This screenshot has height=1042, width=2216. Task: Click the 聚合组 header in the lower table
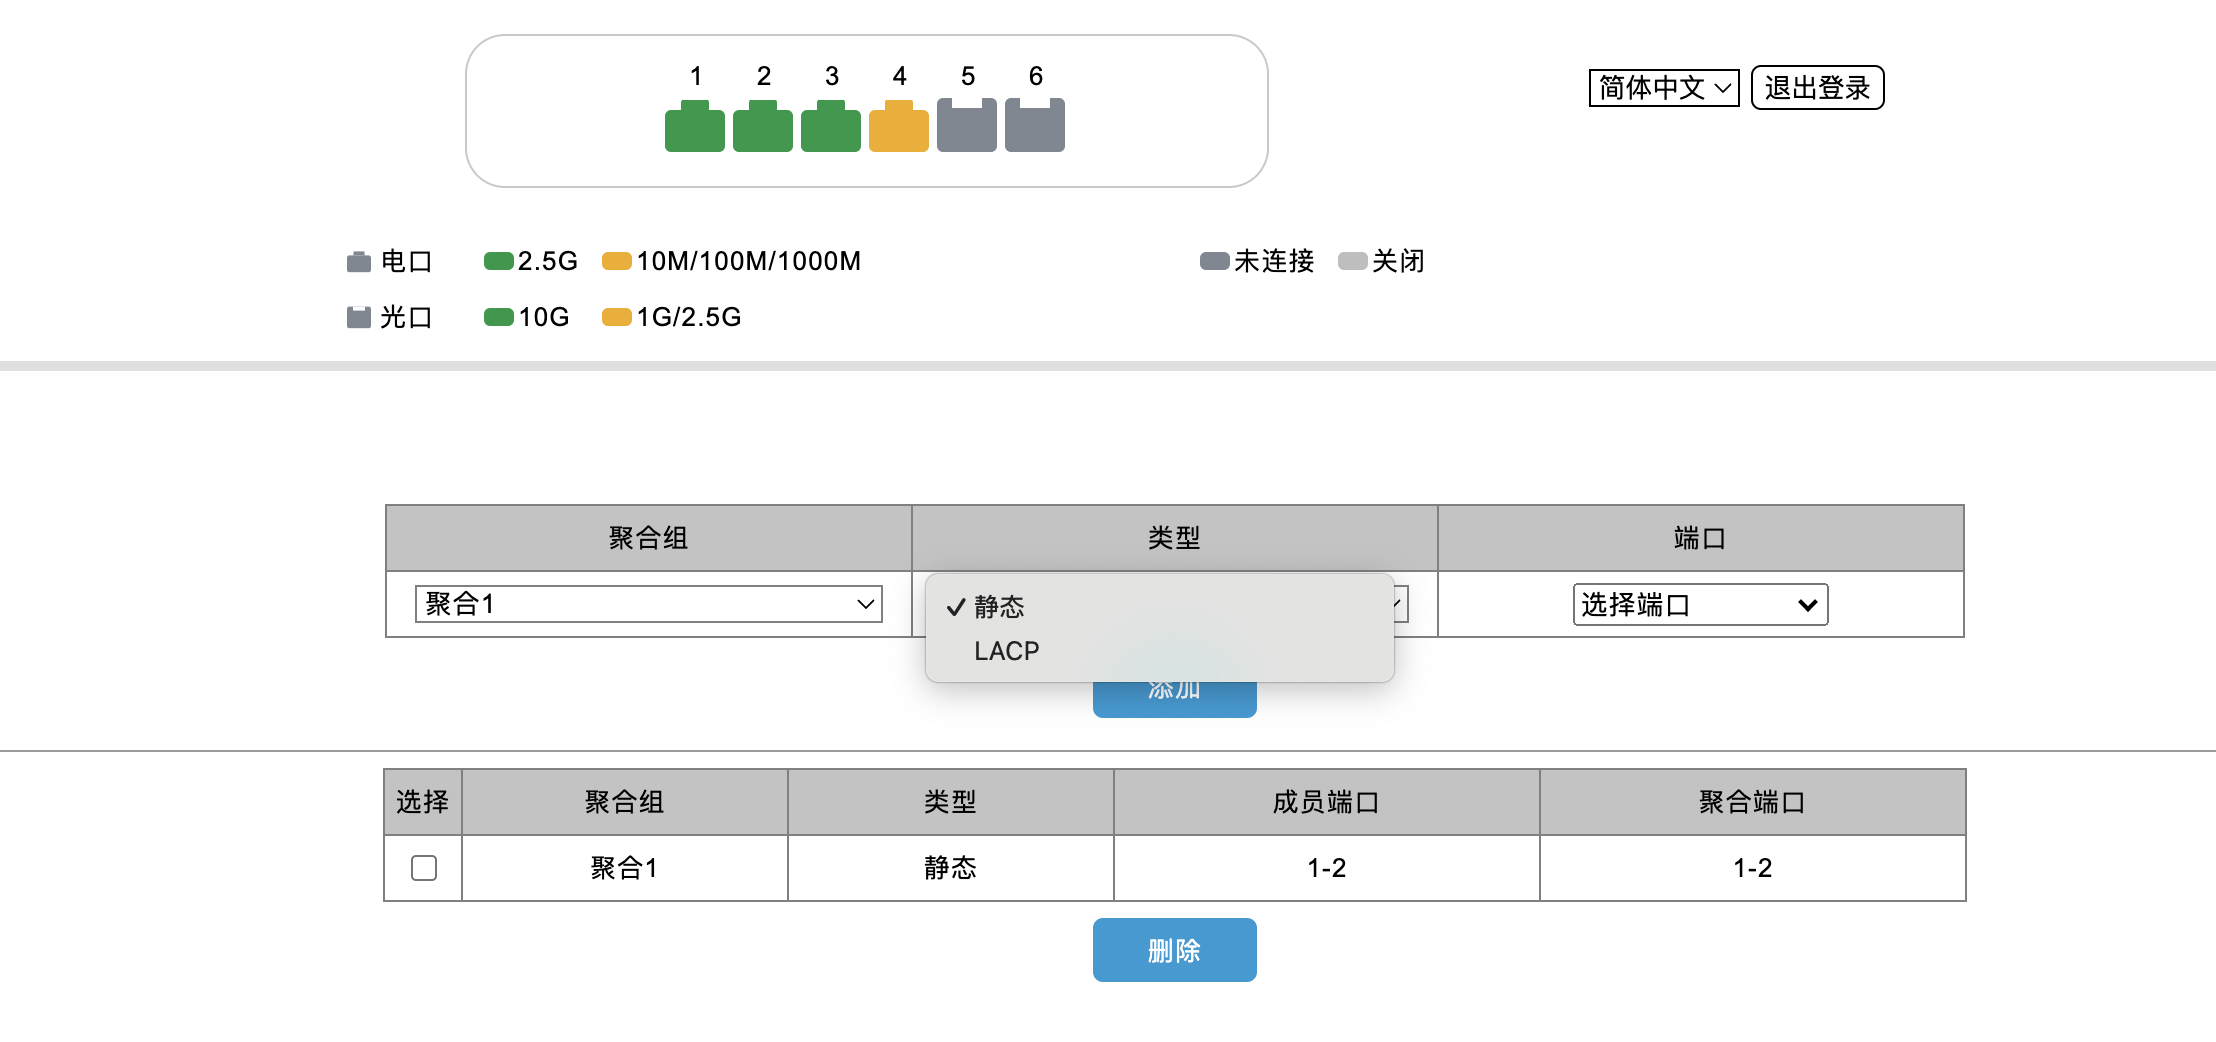point(625,802)
